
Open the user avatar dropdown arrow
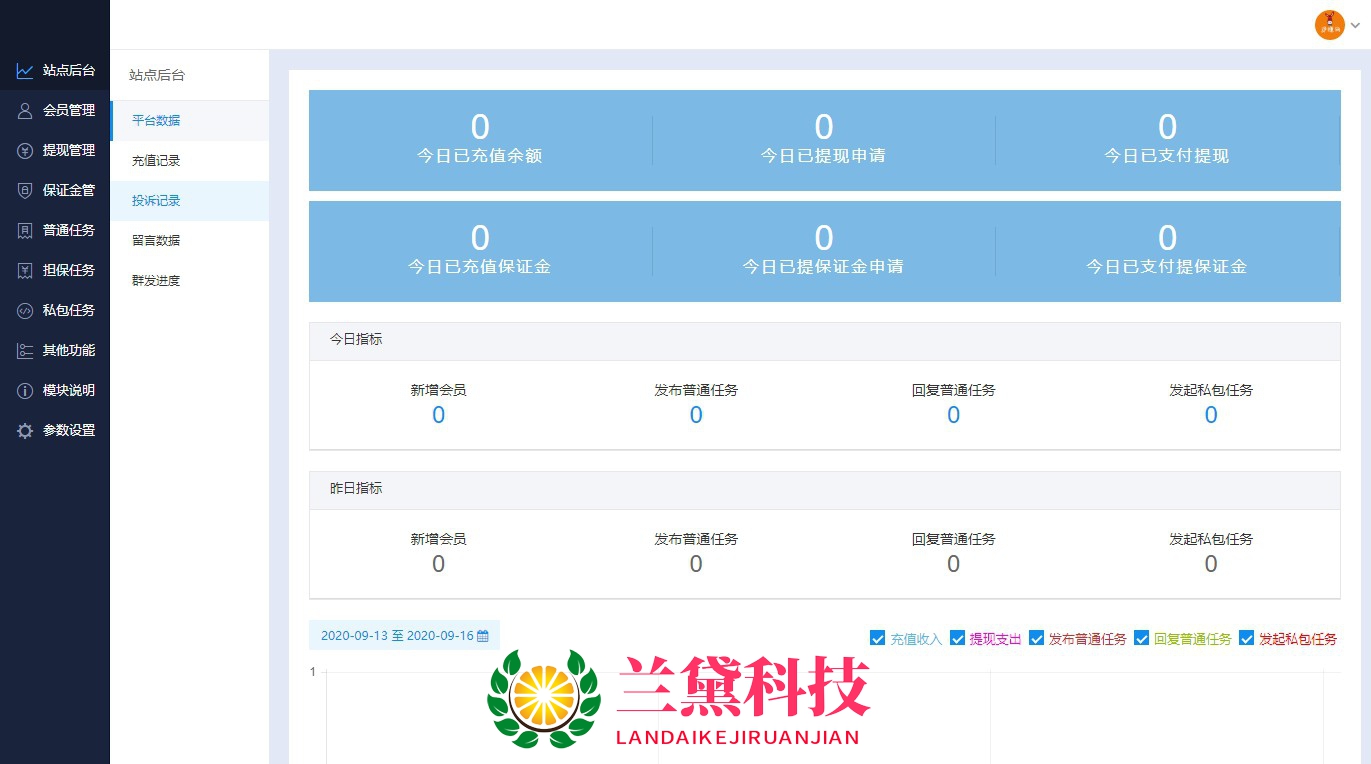[1355, 25]
